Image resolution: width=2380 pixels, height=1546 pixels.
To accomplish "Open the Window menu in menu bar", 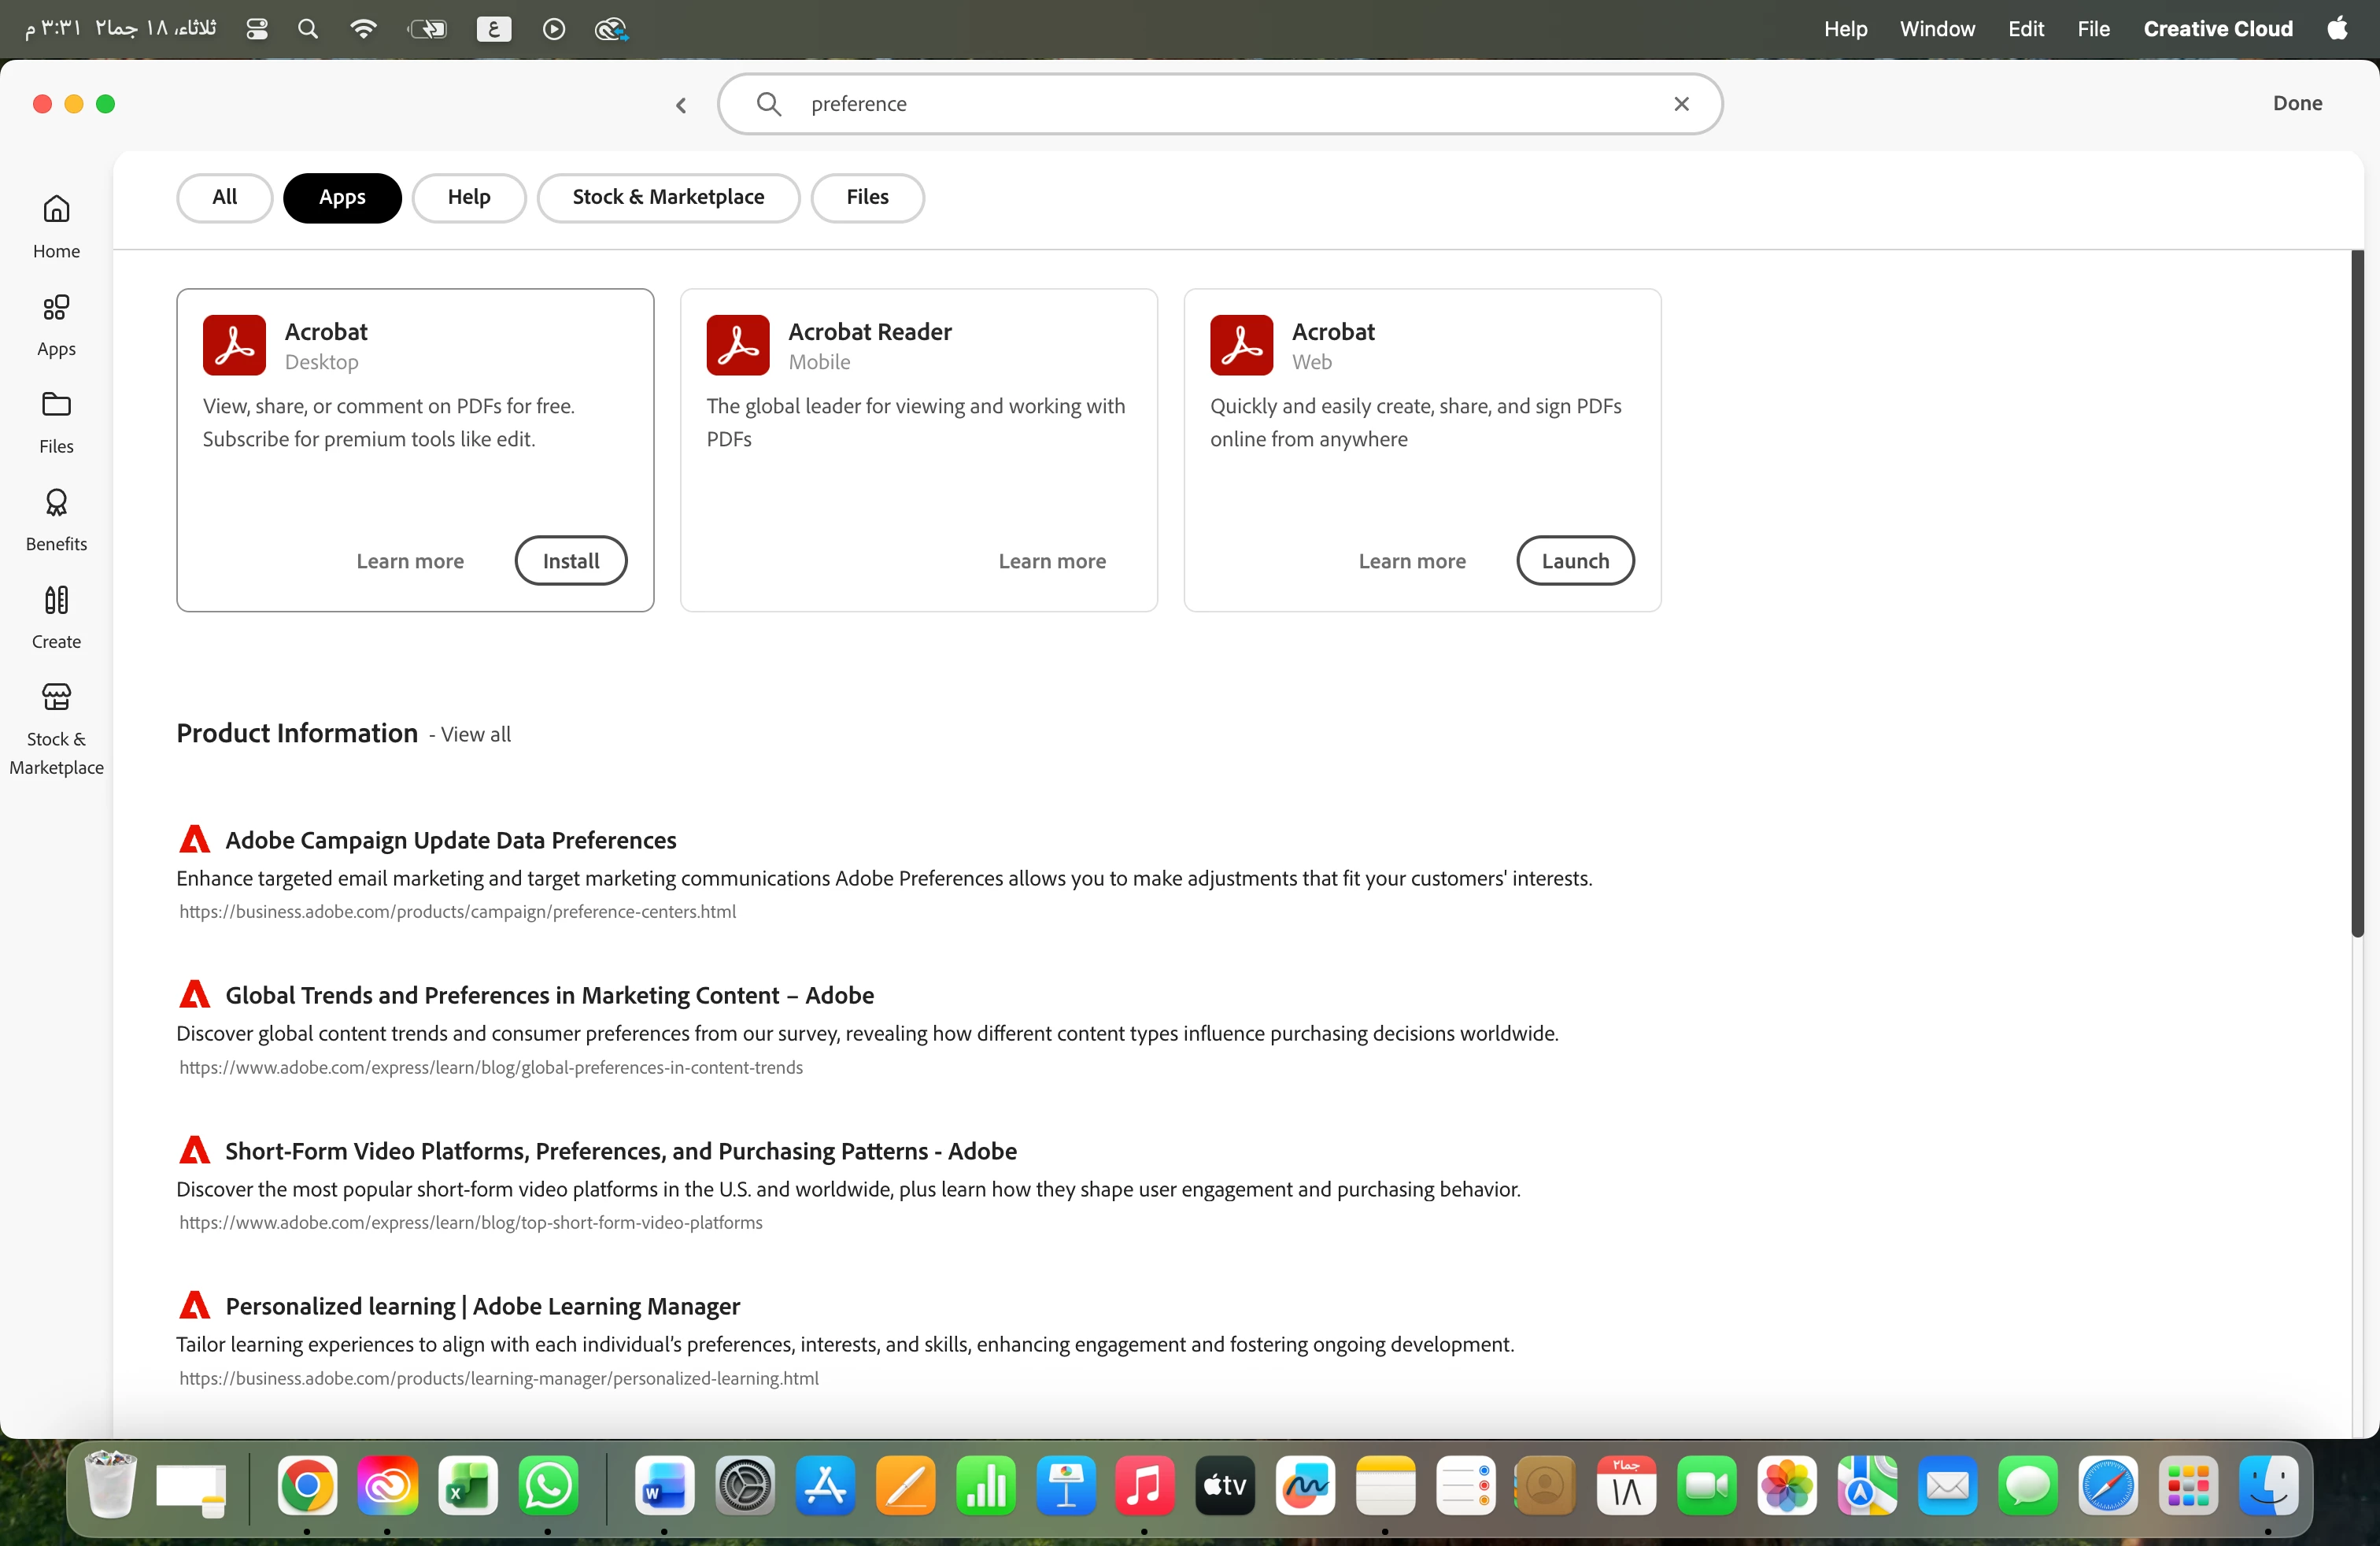I will pos(1937,29).
